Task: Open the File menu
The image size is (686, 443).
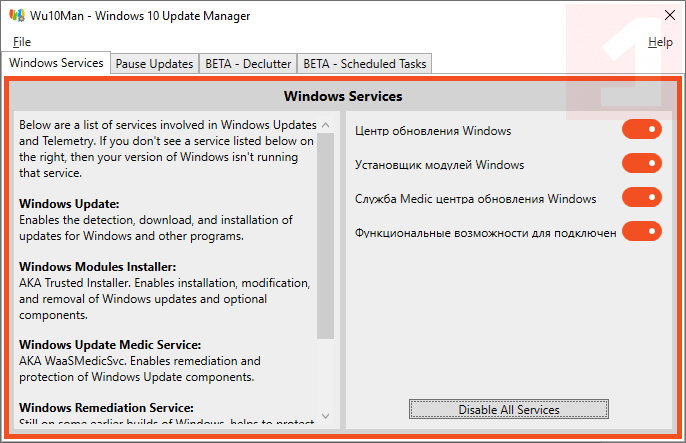Action: (22, 42)
